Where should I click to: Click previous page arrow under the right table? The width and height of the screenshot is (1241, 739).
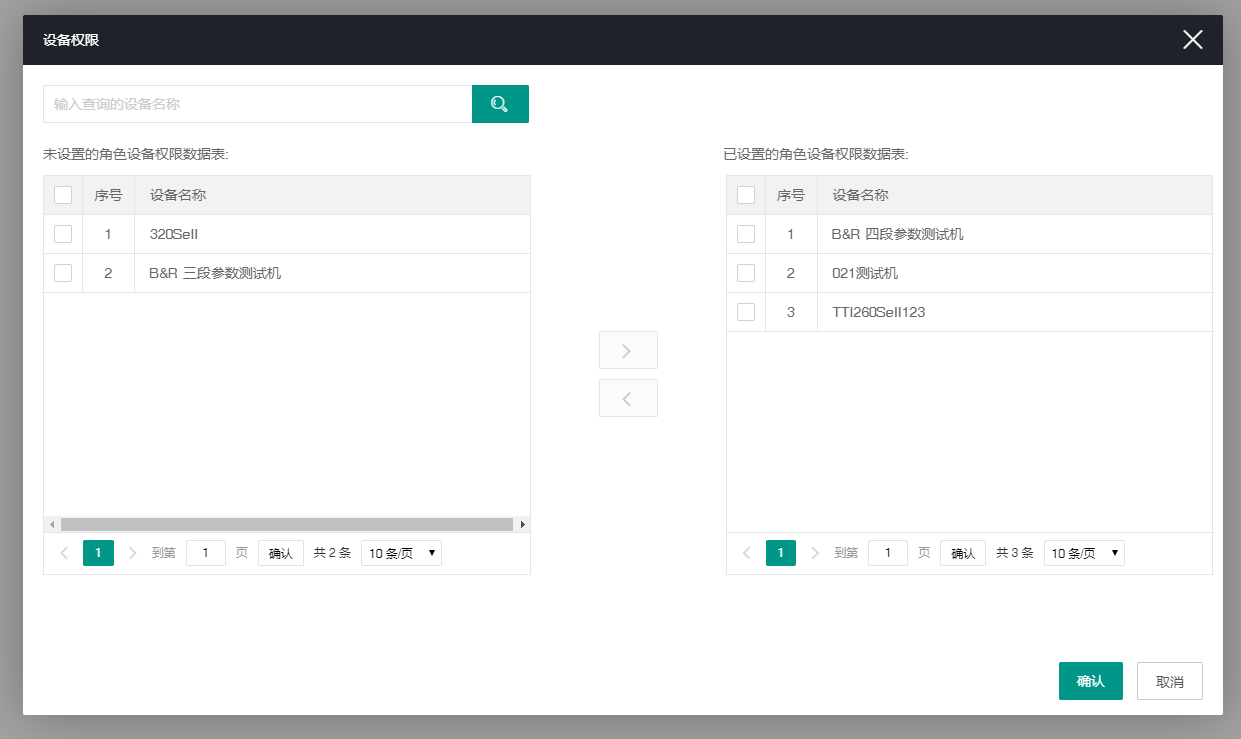[x=747, y=552]
